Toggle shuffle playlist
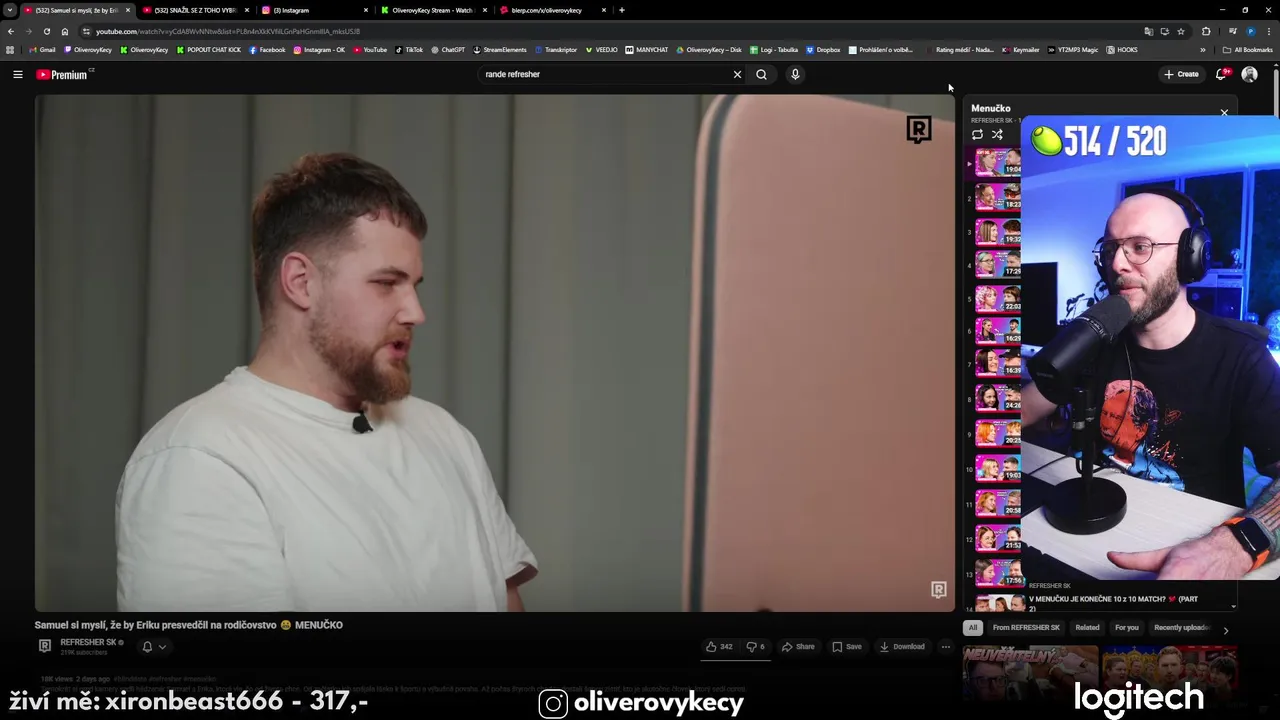This screenshot has width=1280, height=720. pos(997,135)
